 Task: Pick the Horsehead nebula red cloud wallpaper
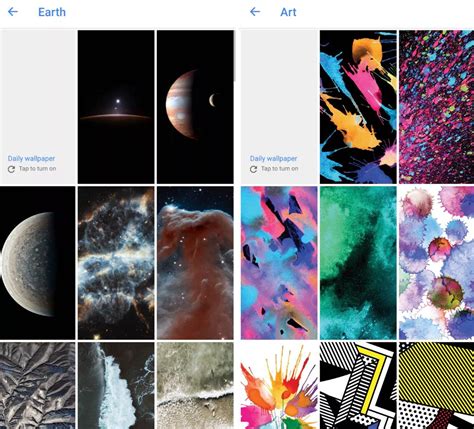tap(195, 263)
